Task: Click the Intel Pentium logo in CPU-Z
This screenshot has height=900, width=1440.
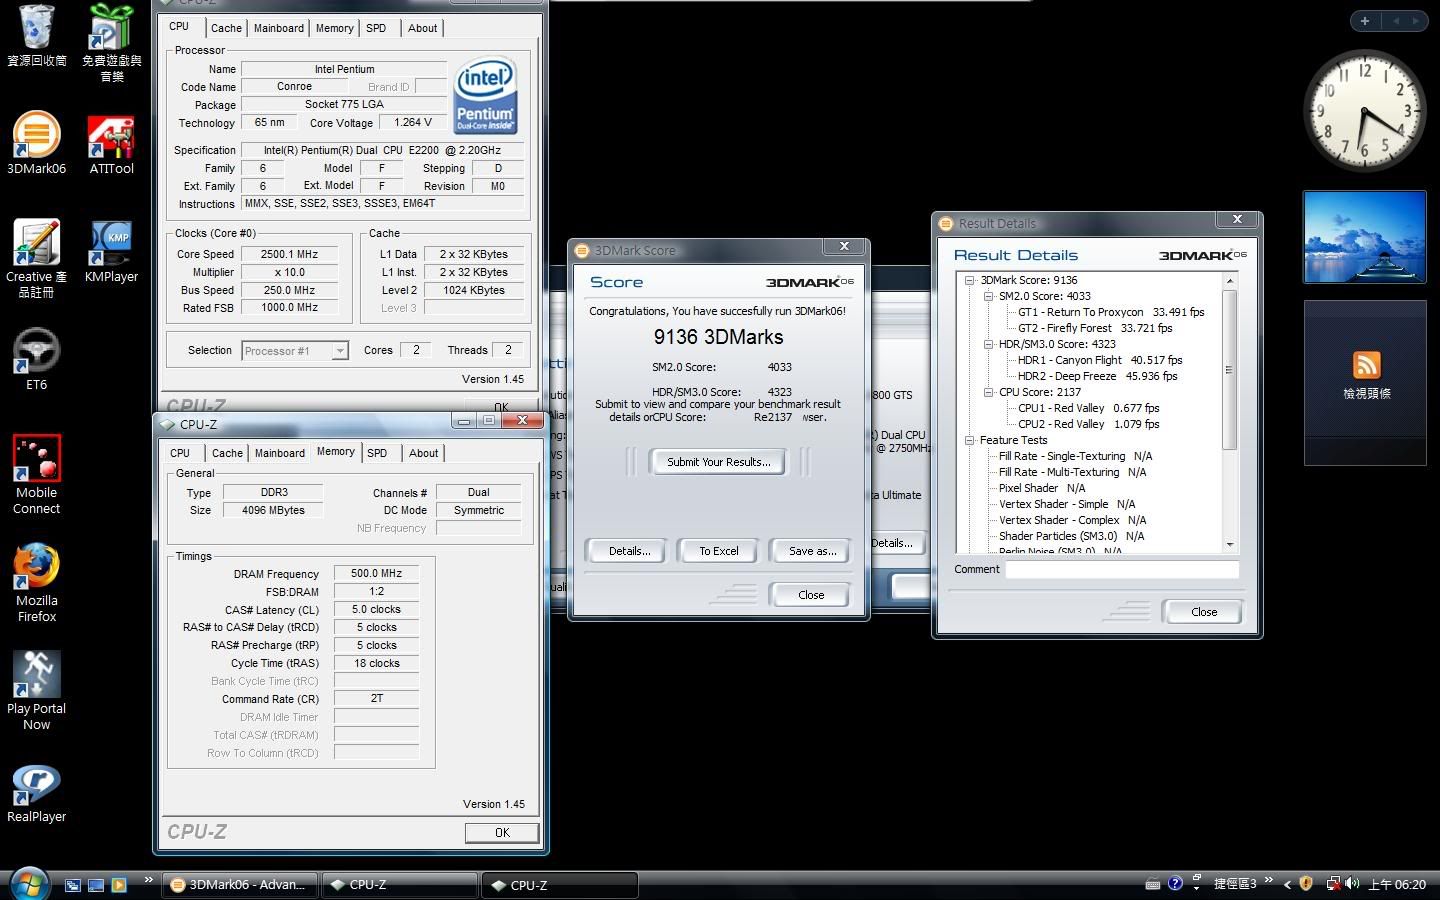Action: point(485,96)
